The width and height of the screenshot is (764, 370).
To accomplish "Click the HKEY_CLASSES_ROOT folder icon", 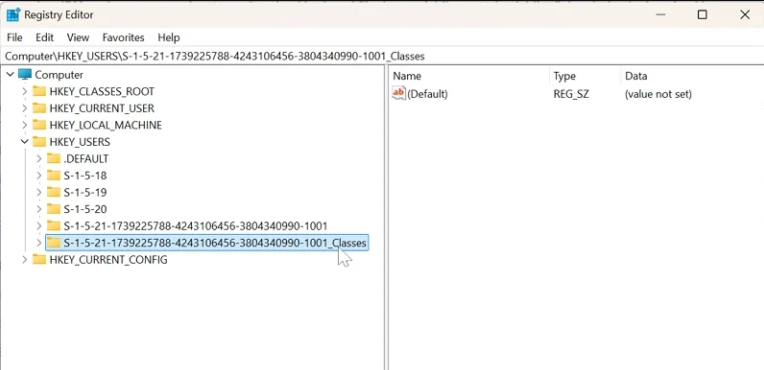I will 39,91.
